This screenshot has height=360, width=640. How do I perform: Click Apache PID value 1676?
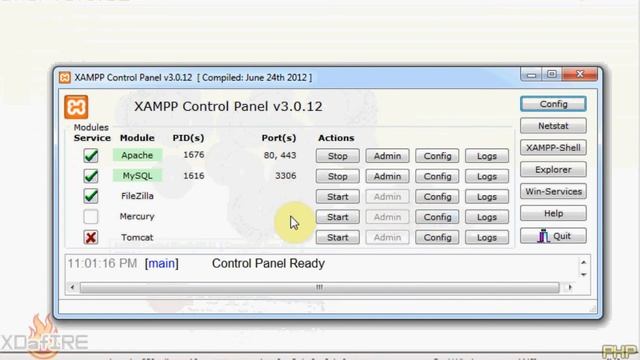click(x=193, y=155)
